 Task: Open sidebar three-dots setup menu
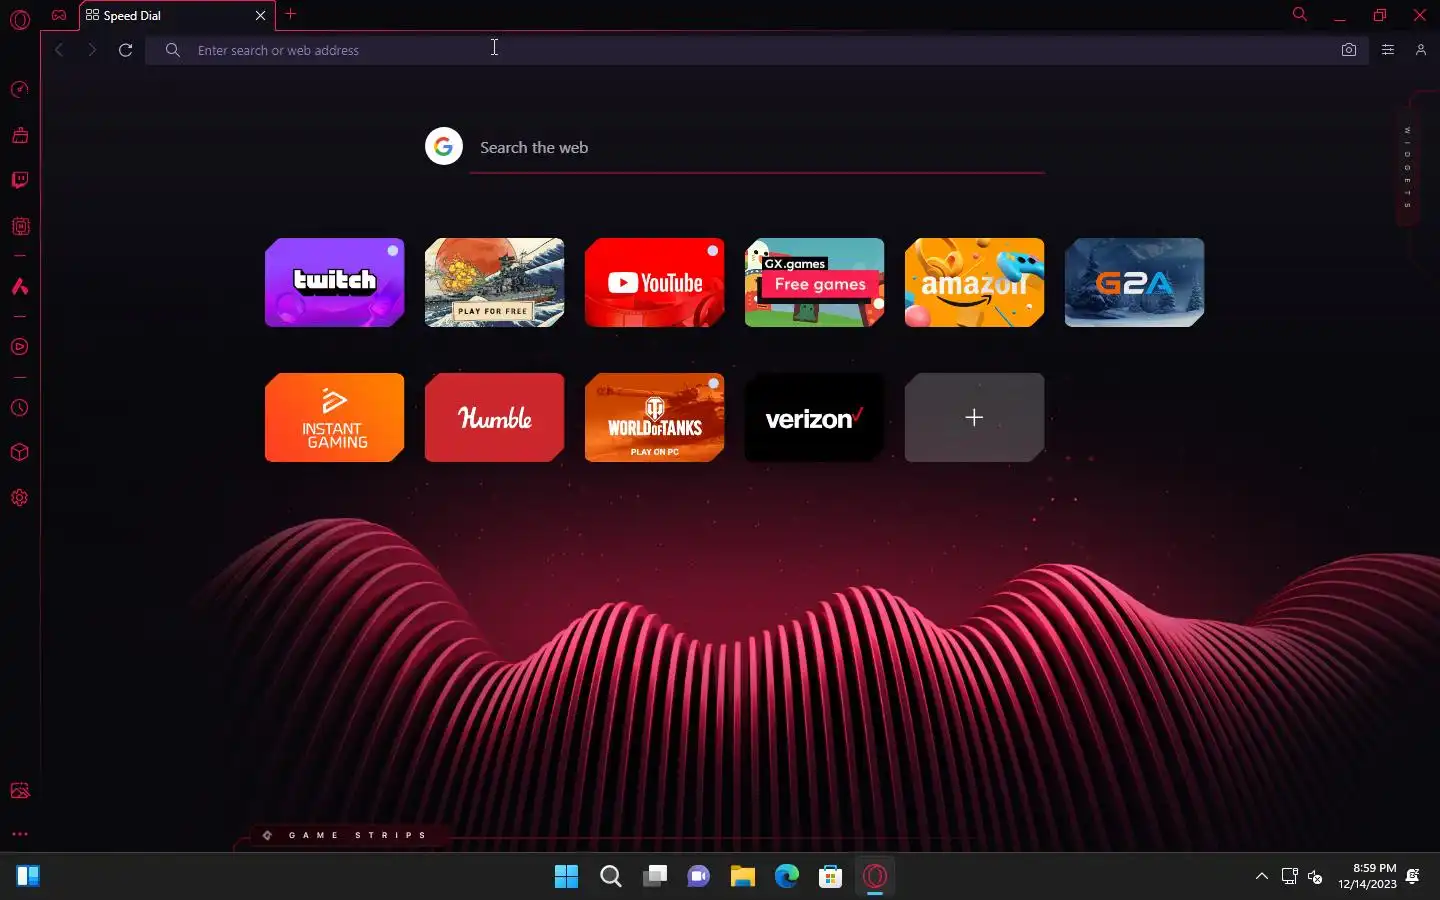(19, 834)
